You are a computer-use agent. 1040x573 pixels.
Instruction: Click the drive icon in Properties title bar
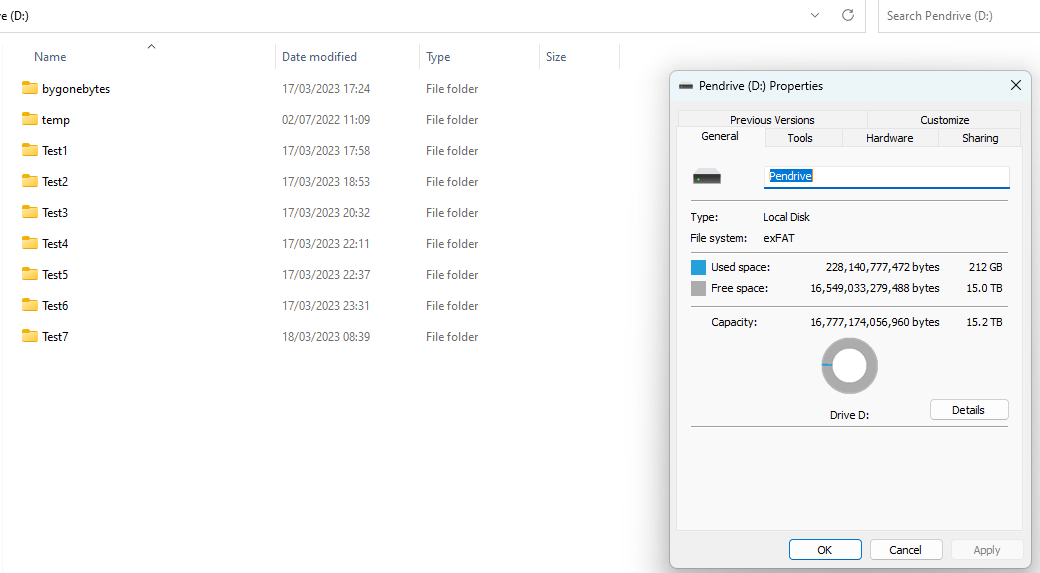point(685,86)
